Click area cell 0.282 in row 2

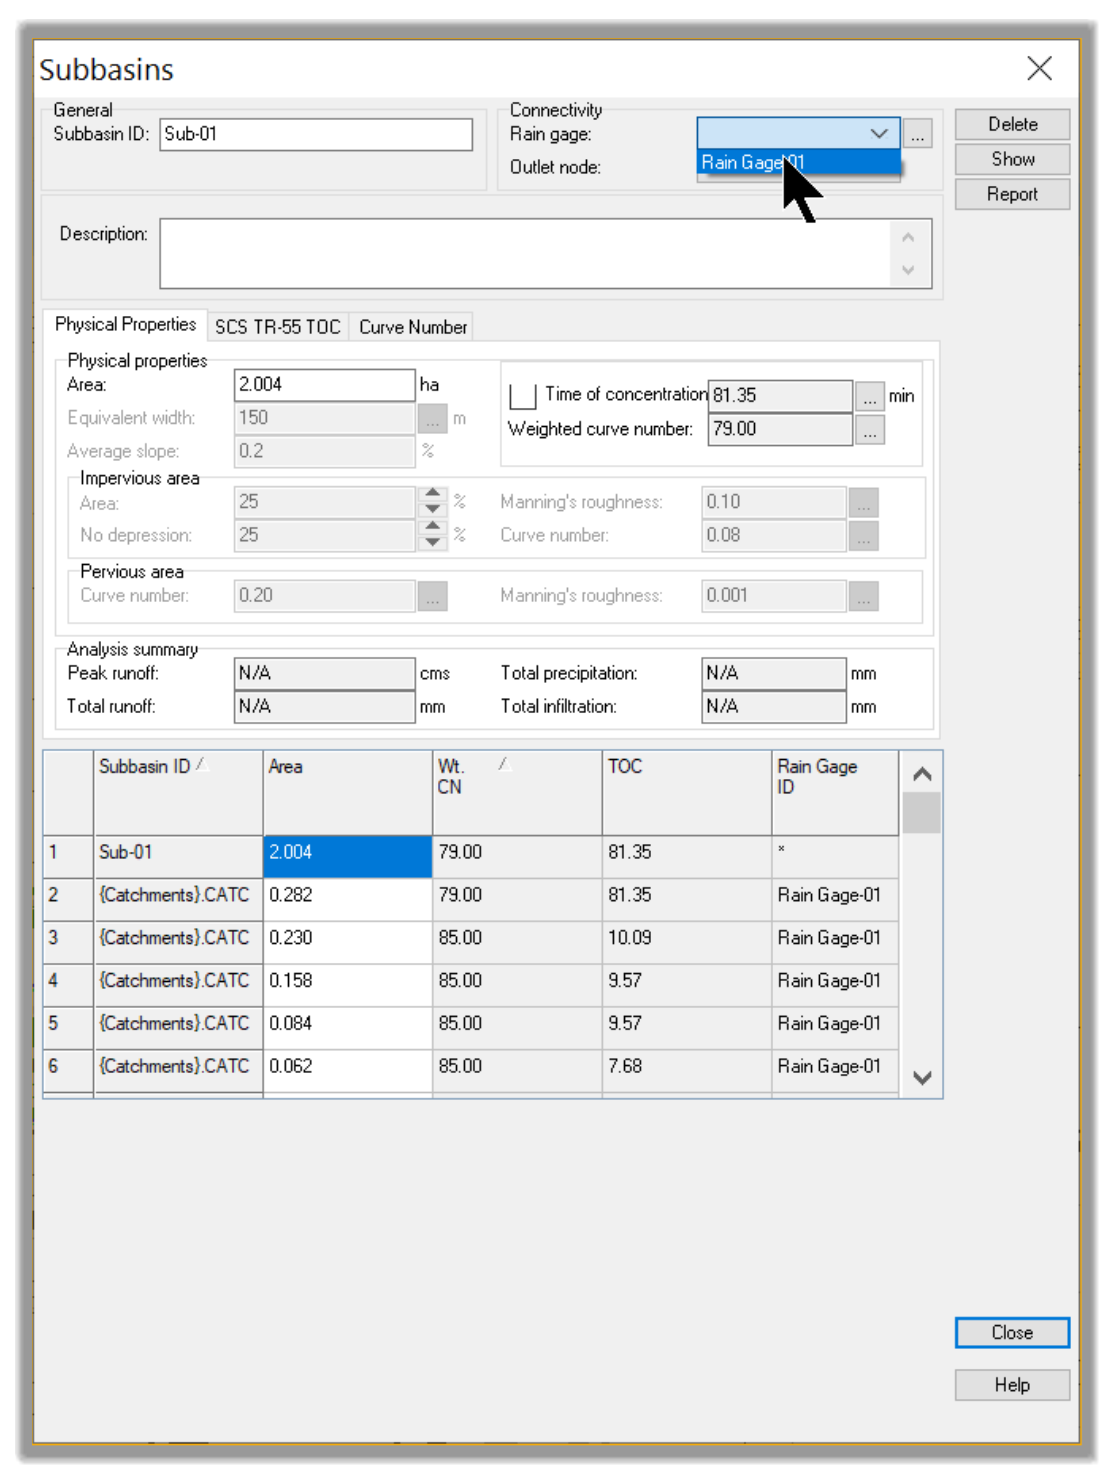coord(347,900)
